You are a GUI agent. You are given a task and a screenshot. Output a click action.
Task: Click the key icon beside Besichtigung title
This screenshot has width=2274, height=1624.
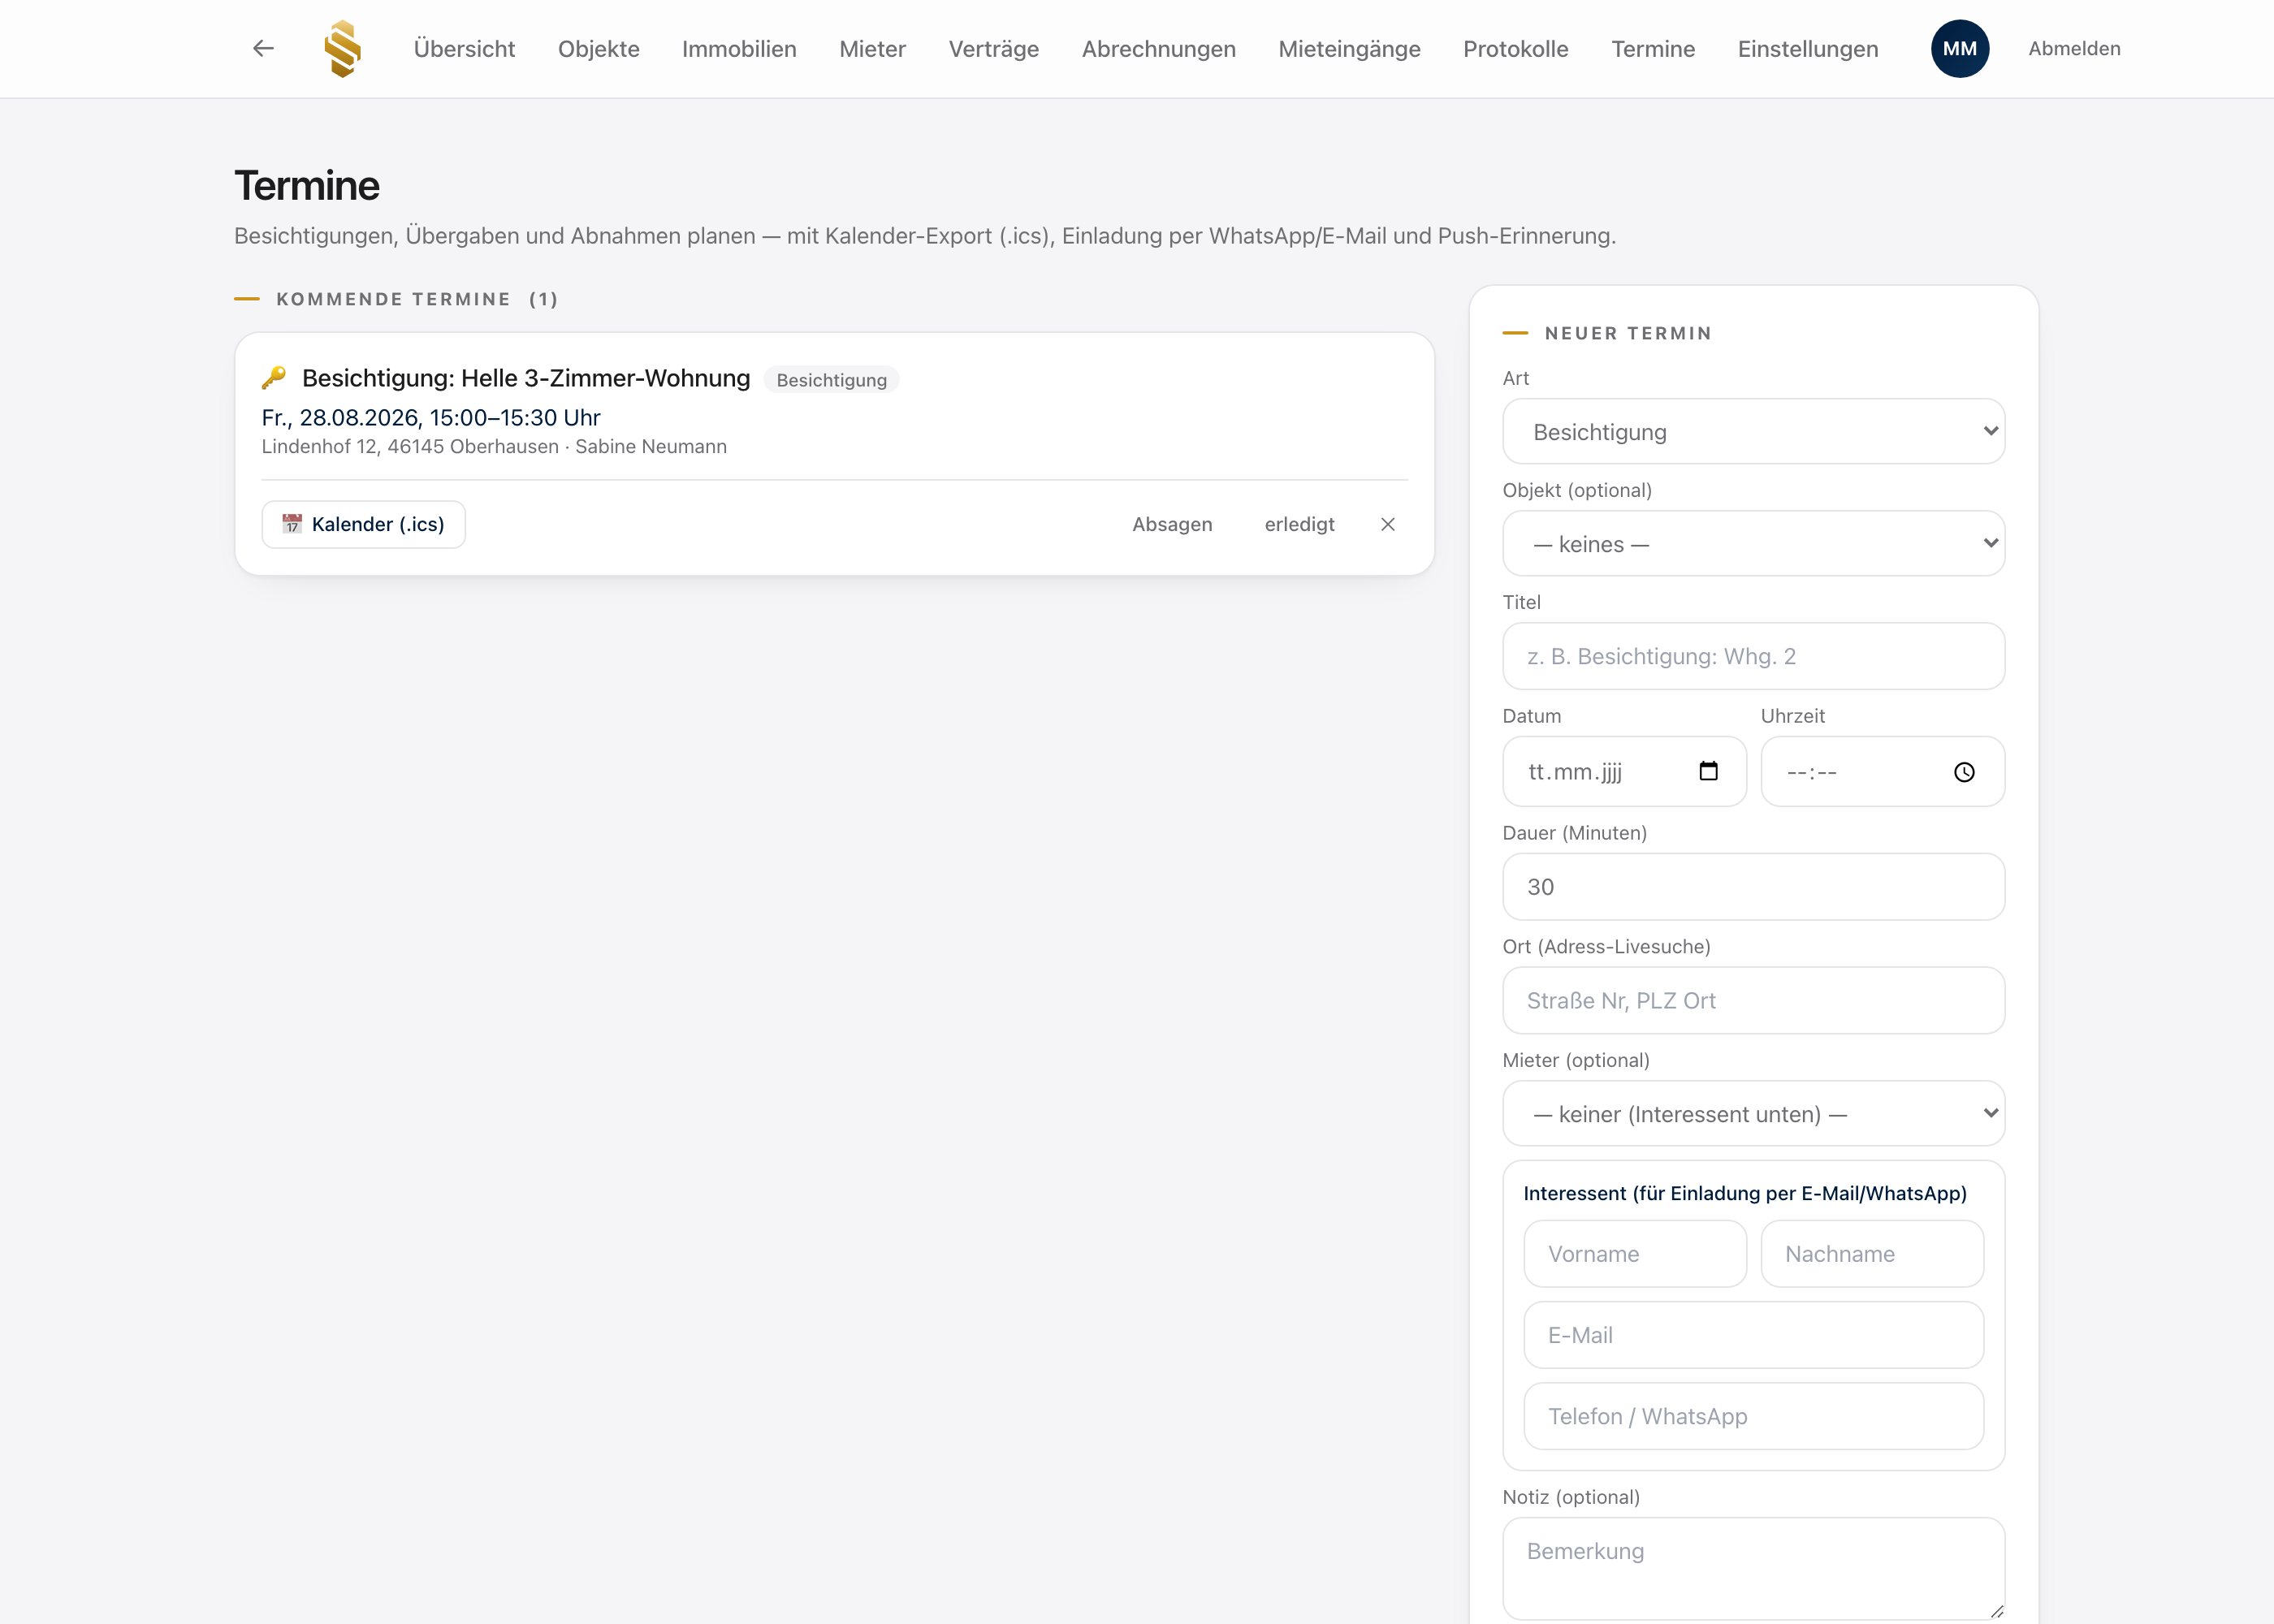click(x=274, y=378)
